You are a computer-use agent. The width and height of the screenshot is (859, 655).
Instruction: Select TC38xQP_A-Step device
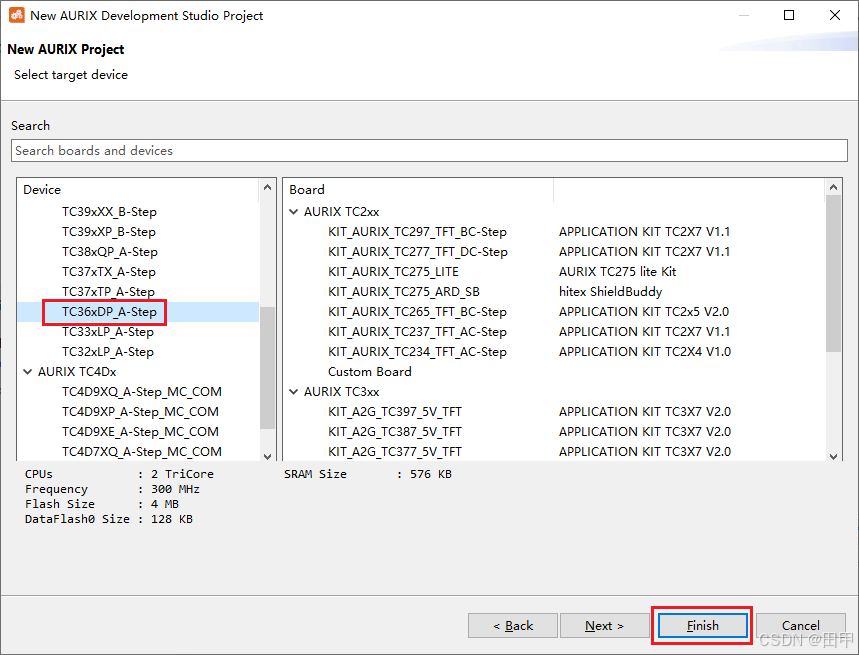coord(110,252)
